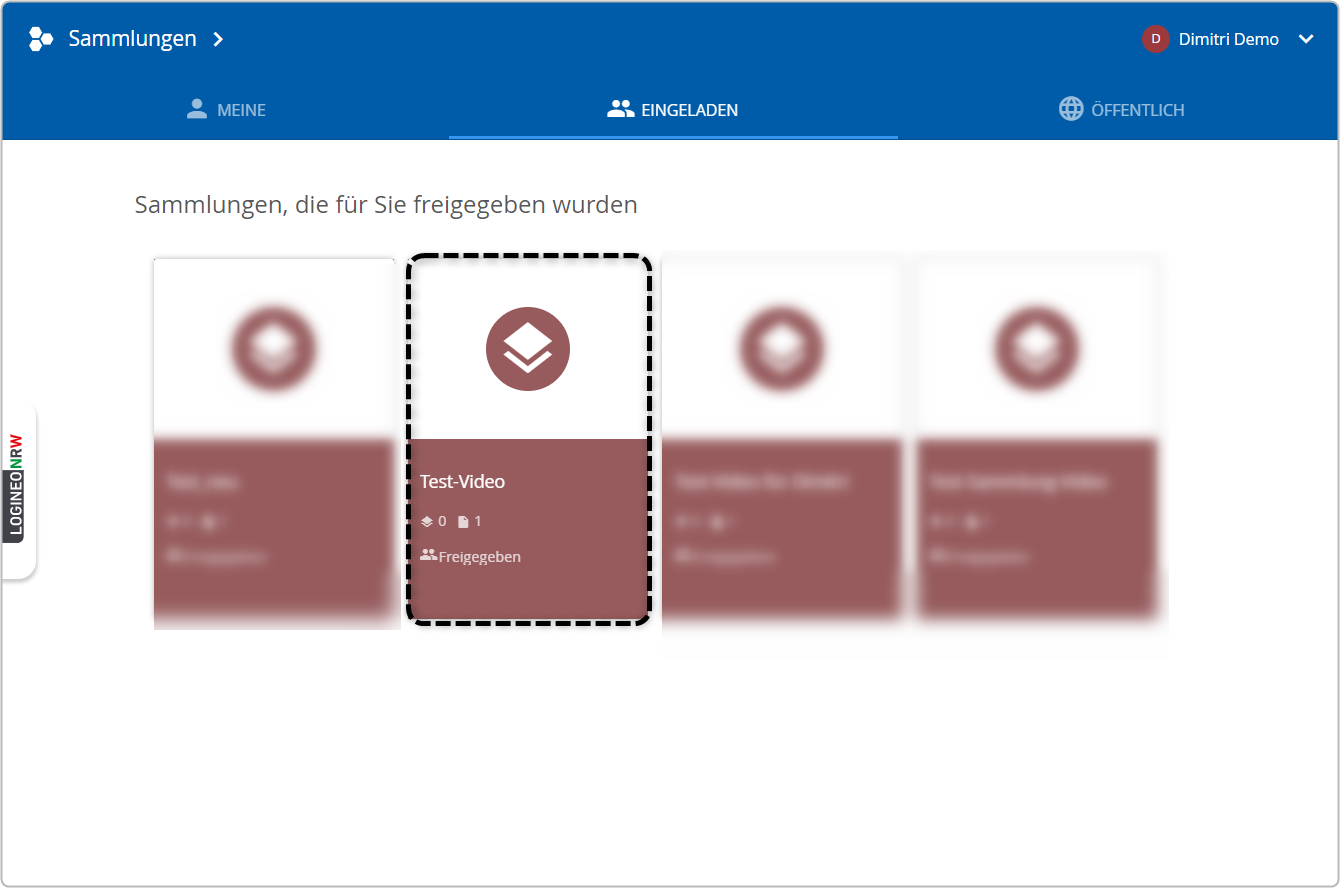This screenshot has width=1340, height=888.
Task: Switch to the MEINE tab
Action: [226, 109]
